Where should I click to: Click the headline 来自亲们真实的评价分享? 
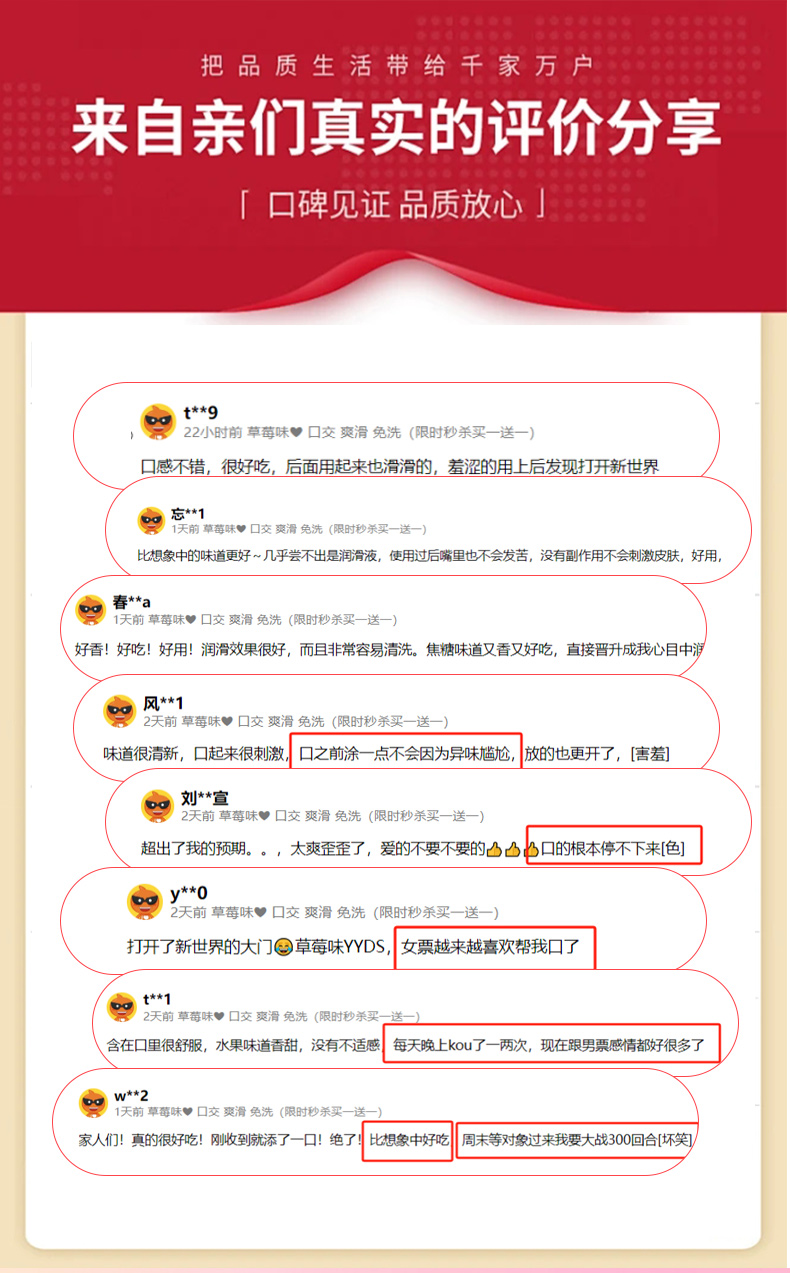(395, 130)
